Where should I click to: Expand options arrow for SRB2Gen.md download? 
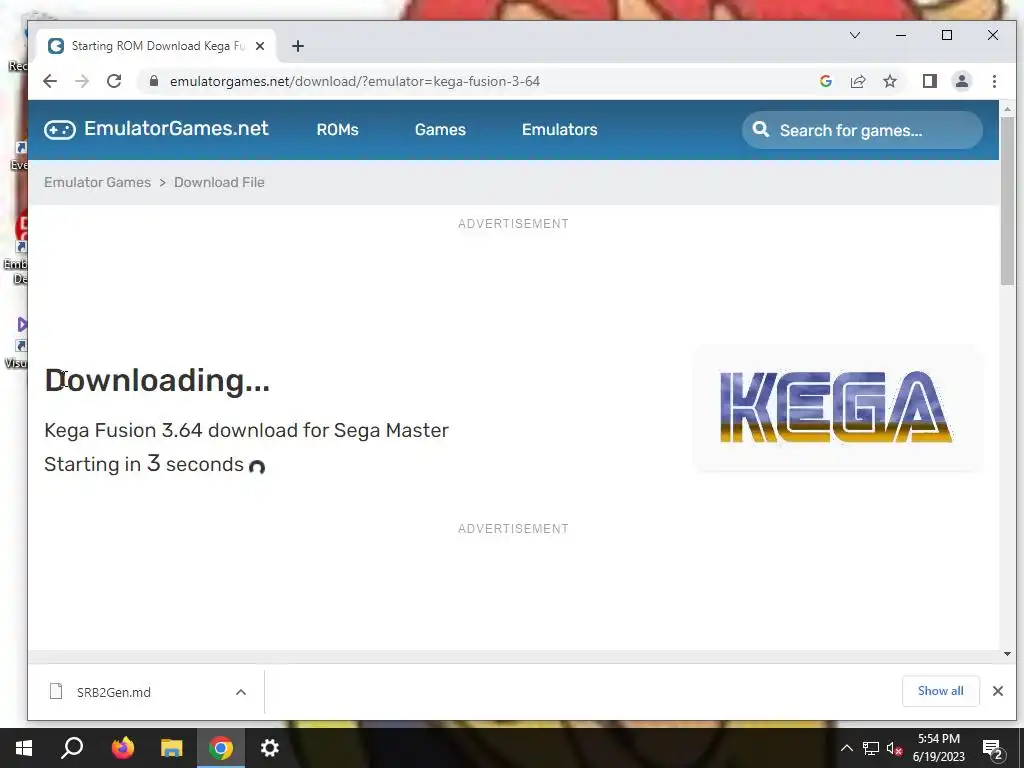coord(241,692)
